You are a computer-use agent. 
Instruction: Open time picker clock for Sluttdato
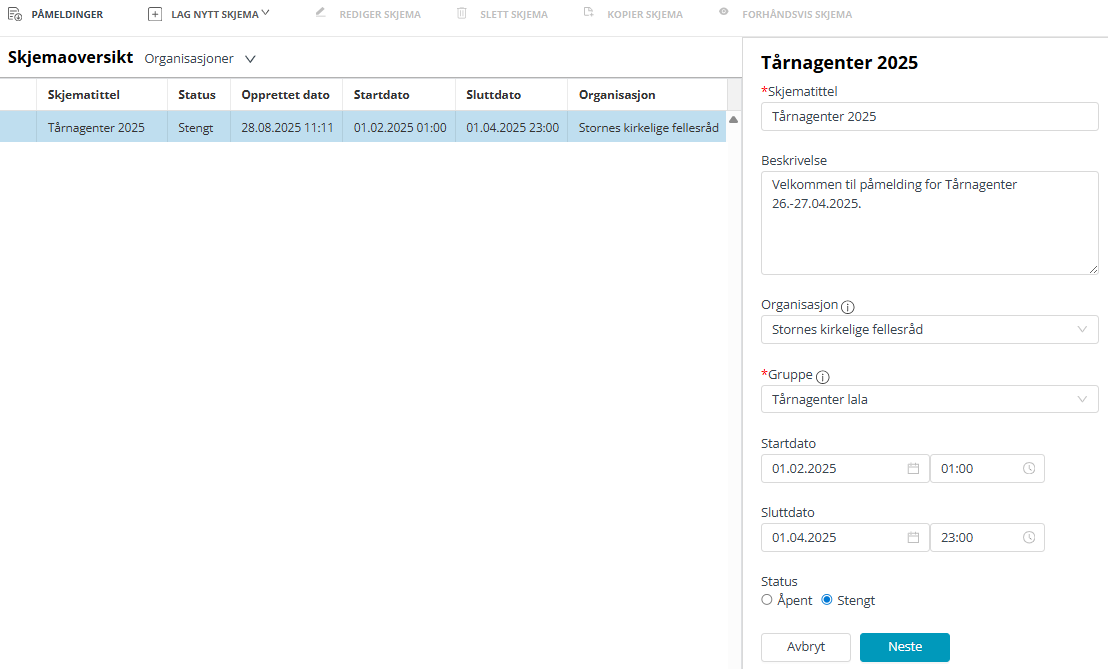click(x=1029, y=538)
